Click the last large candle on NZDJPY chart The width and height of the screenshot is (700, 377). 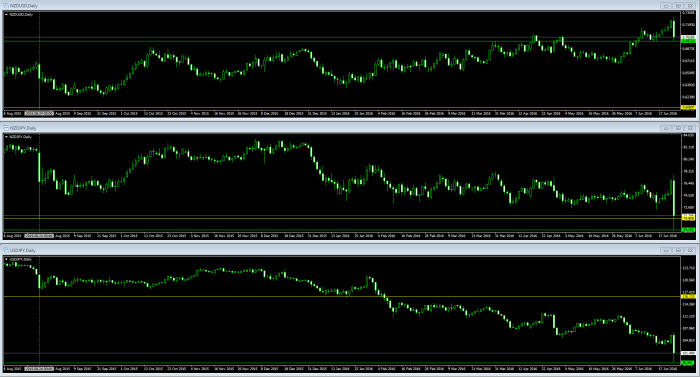[674, 198]
